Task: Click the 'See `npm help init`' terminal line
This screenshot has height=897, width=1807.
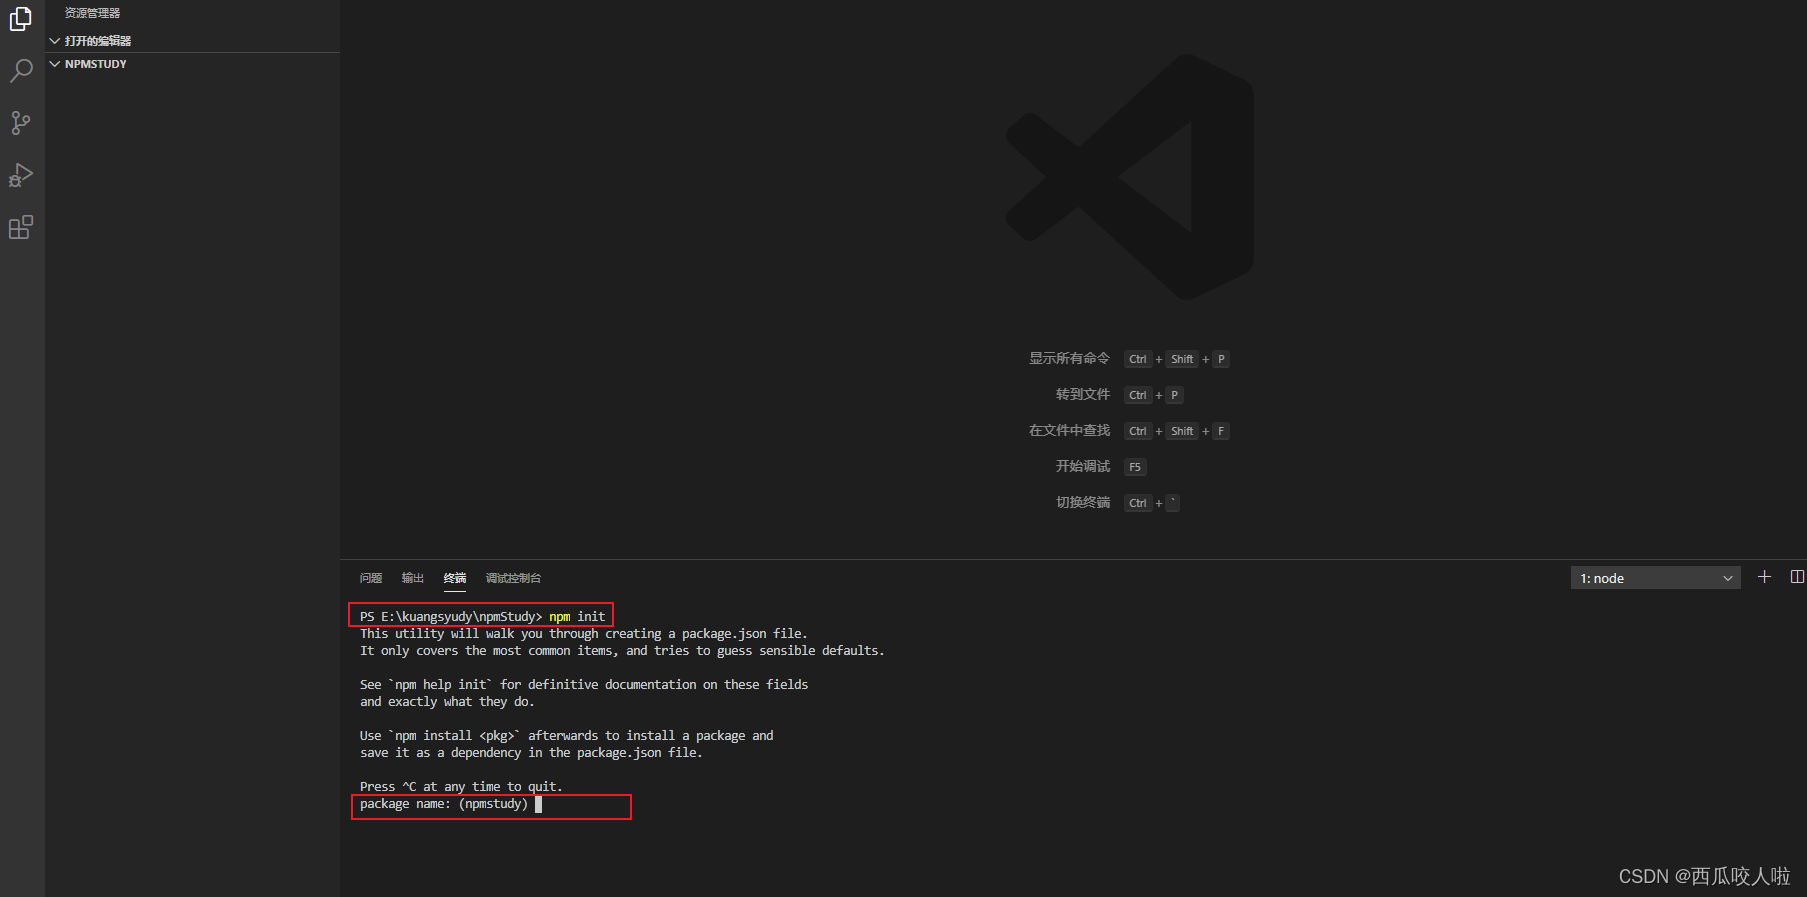Action: pyautogui.click(x=584, y=685)
